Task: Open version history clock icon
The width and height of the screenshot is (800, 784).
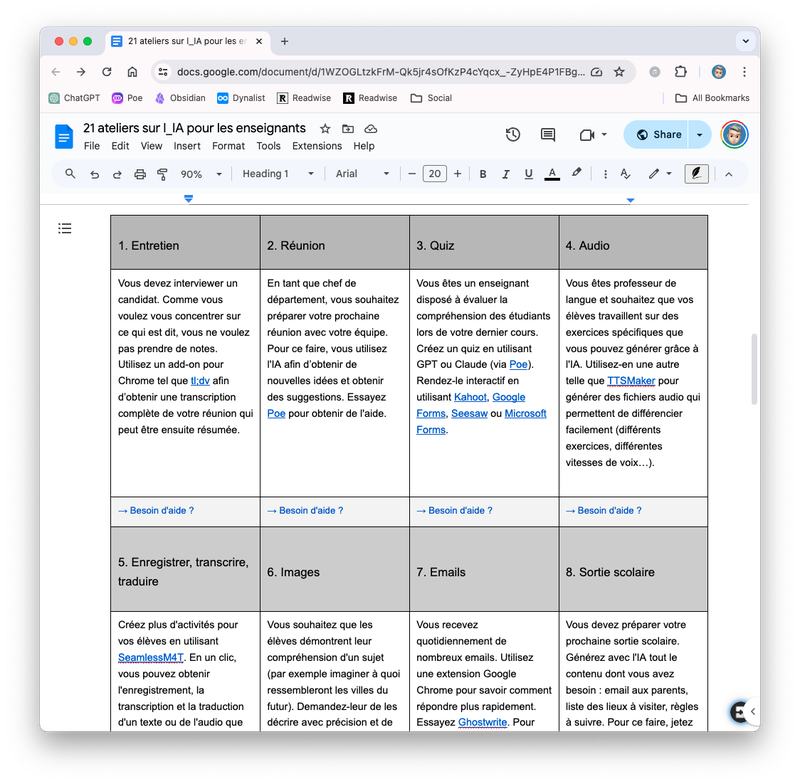Action: (x=513, y=135)
